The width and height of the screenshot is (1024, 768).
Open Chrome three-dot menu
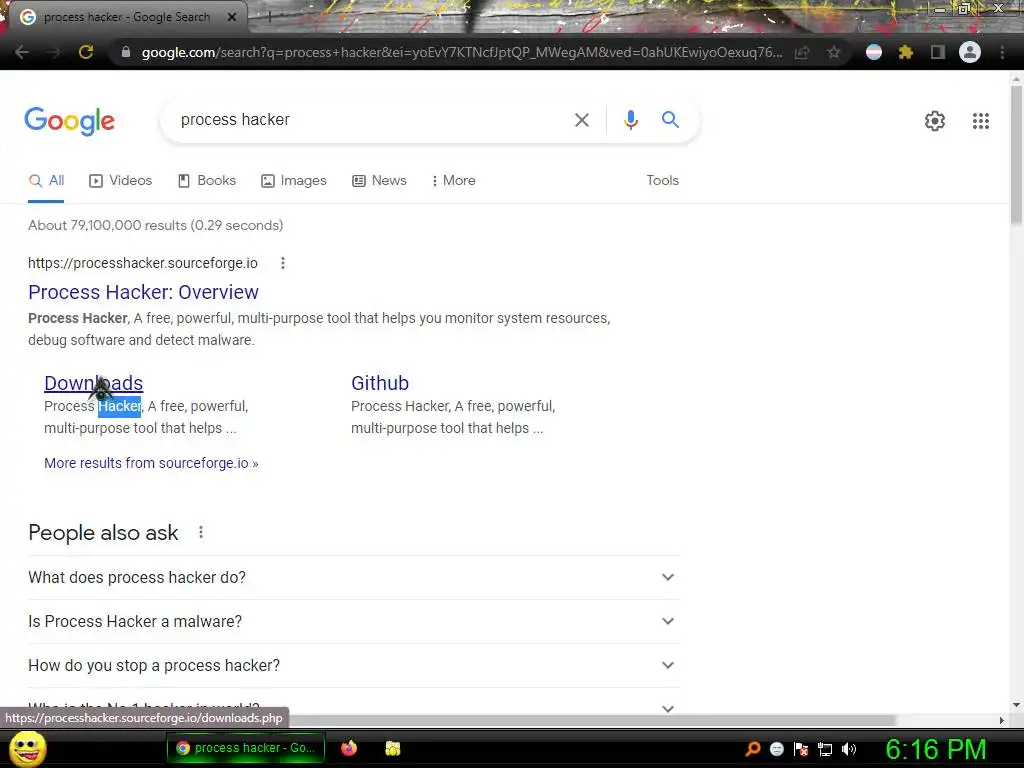point(1002,52)
